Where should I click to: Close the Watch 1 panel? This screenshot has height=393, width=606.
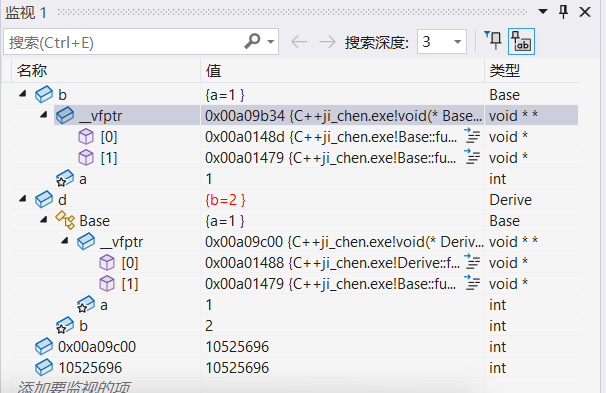(585, 12)
